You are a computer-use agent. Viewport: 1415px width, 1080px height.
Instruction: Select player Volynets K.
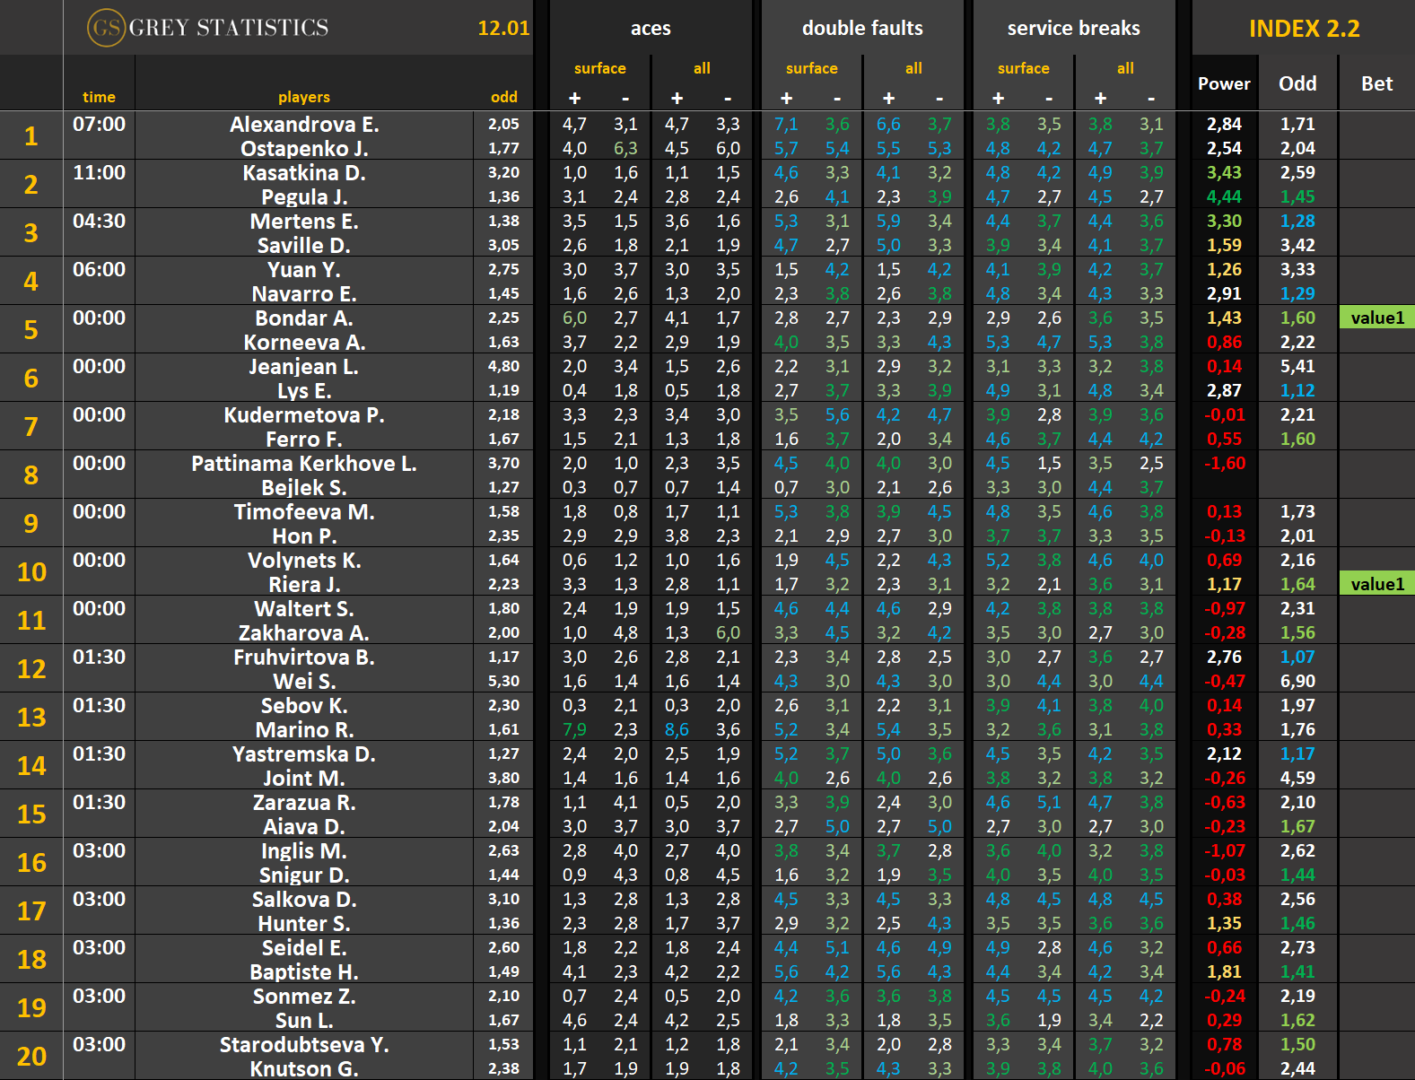[304, 561]
